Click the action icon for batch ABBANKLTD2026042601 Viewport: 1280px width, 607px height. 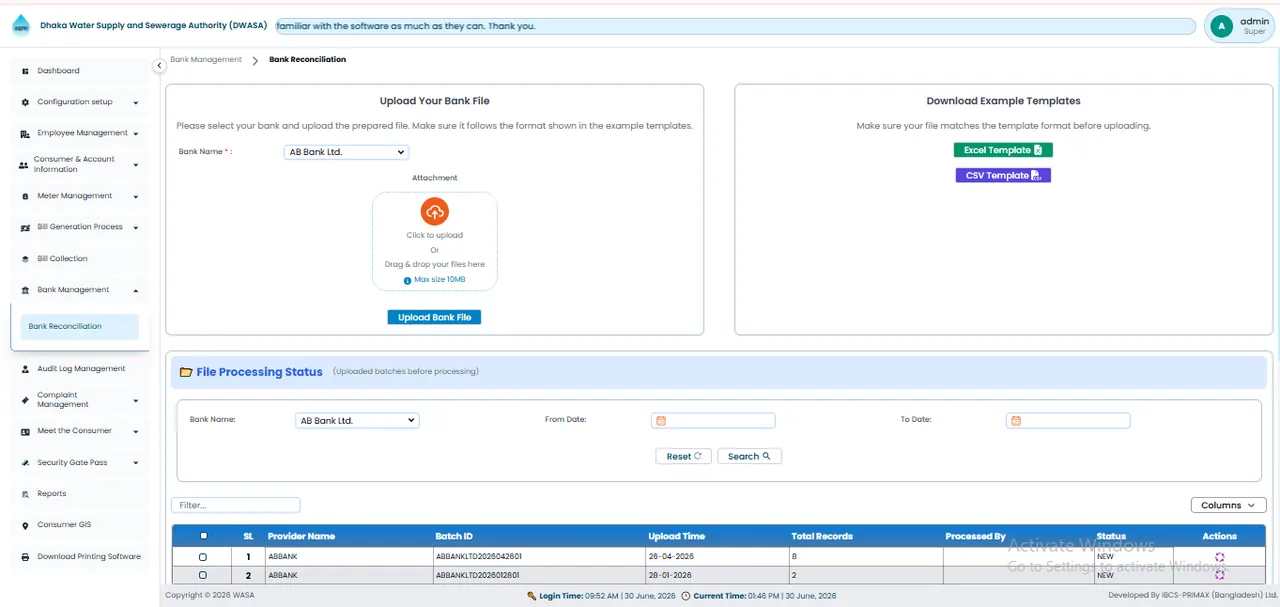(1219, 557)
